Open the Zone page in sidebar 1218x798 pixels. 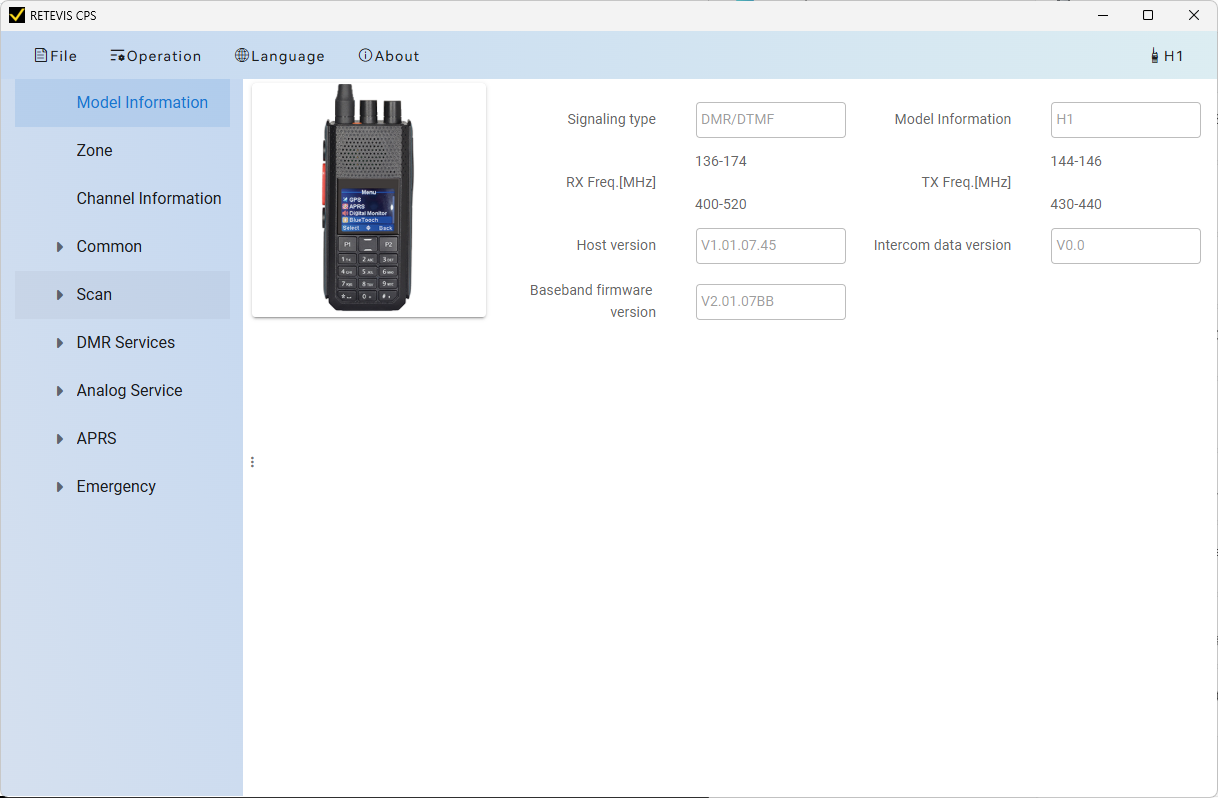pos(95,151)
